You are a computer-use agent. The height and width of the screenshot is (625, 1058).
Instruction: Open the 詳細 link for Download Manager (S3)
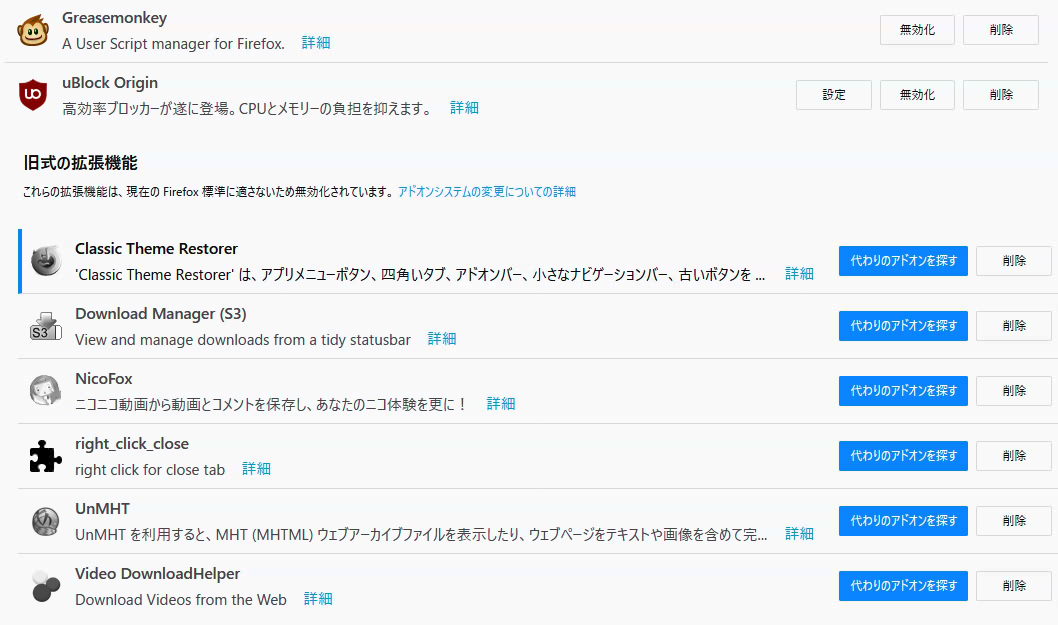(x=442, y=339)
